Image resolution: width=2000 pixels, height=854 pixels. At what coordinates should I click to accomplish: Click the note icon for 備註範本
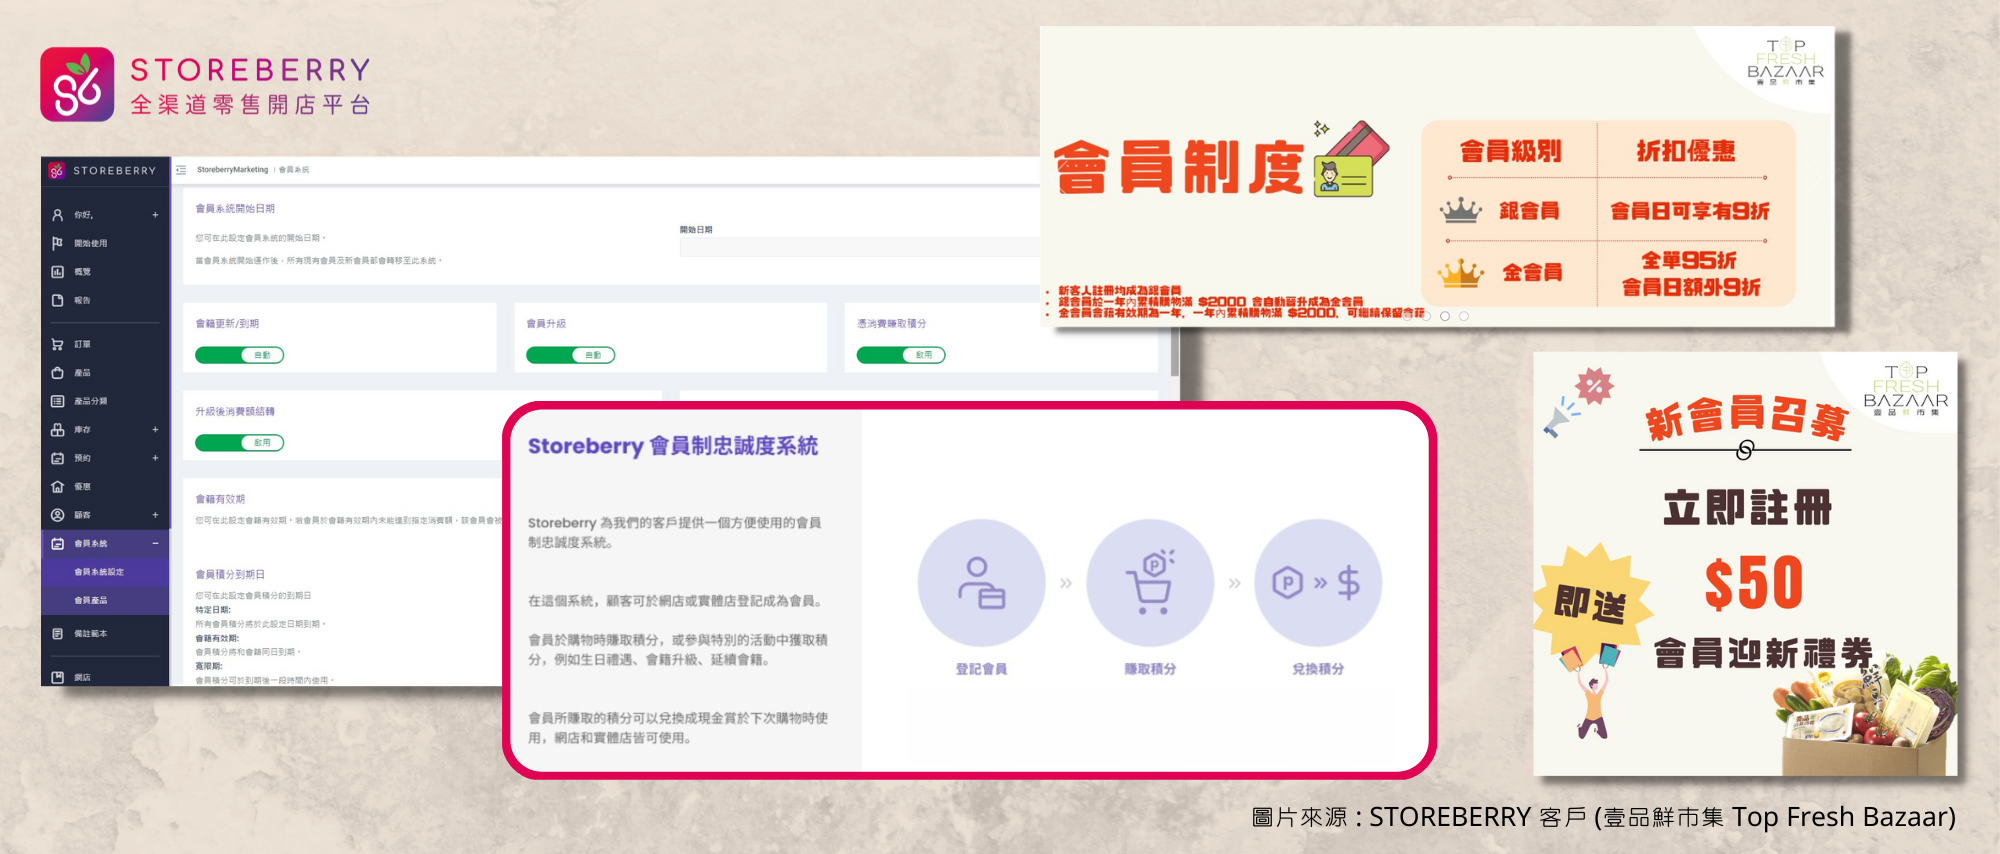click(x=58, y=634)
